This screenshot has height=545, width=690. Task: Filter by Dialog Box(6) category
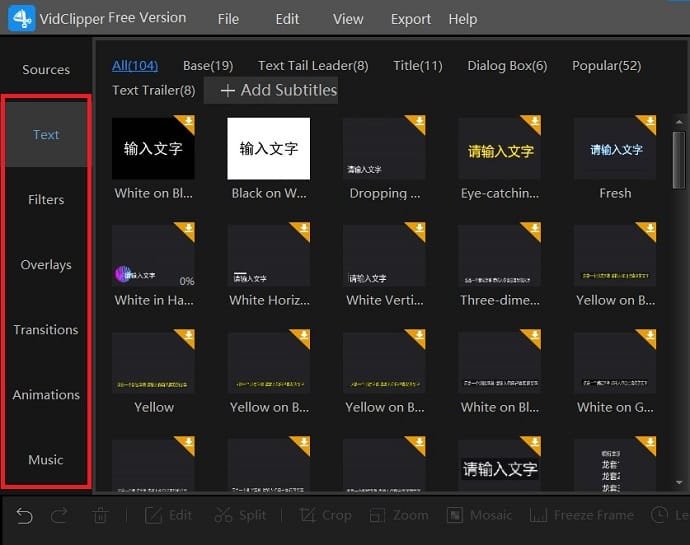click(x=507, y=66)
